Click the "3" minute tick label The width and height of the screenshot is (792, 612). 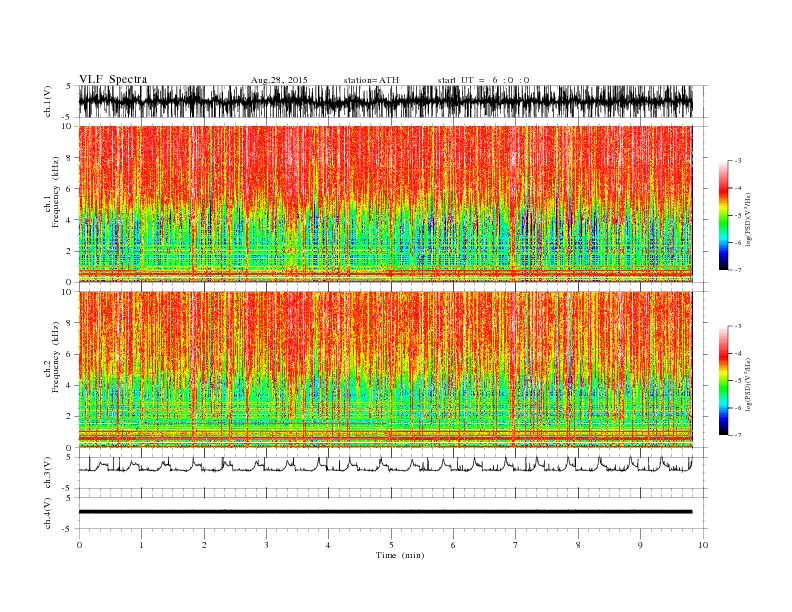click(266, 545)
